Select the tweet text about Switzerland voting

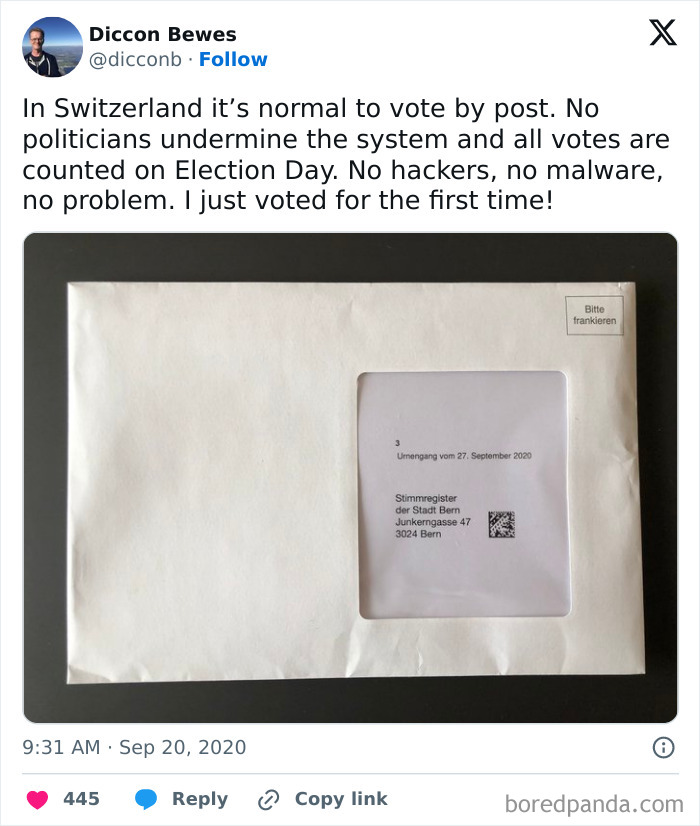pos(346,154)
